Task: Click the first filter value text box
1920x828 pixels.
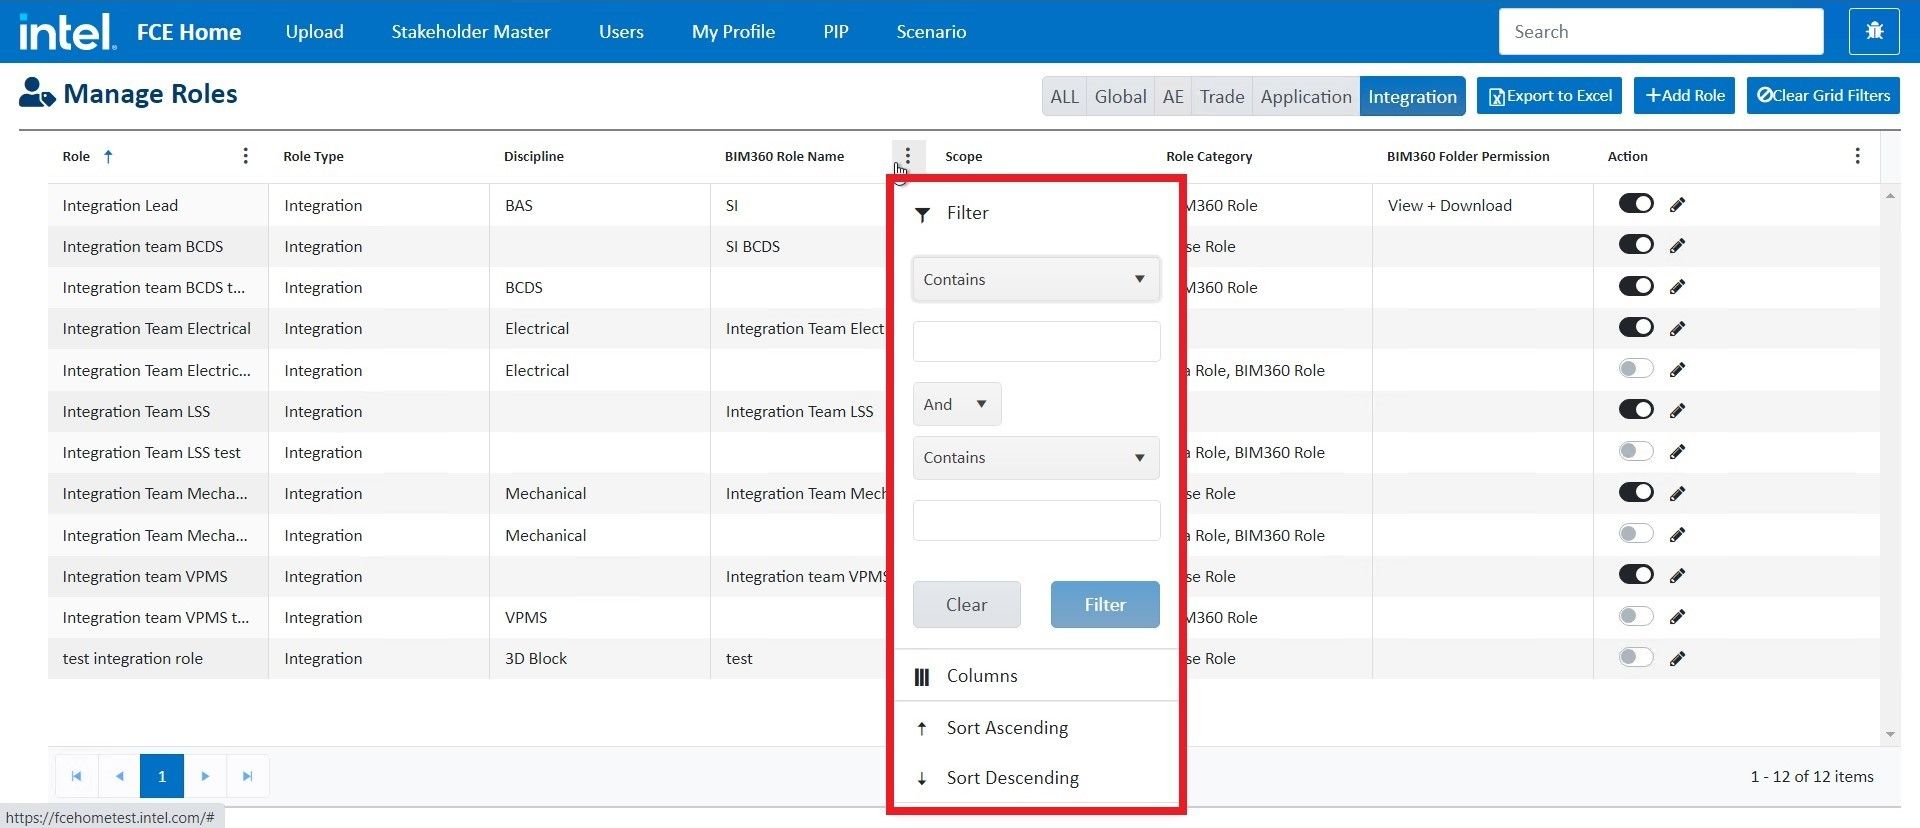Action: [1035, 341]
